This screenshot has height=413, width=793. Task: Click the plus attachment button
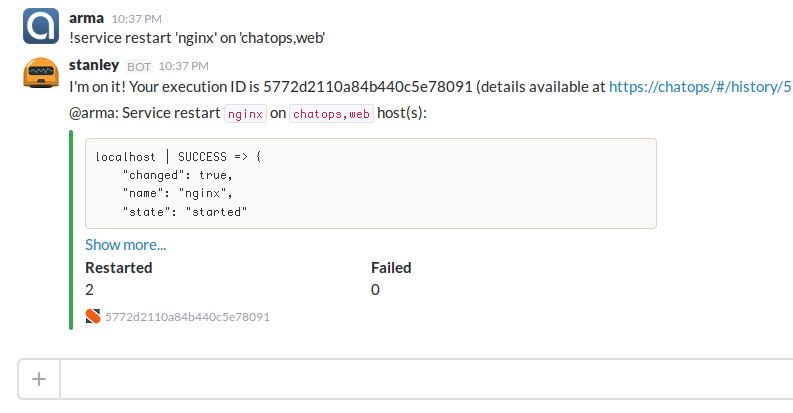tap(39, 379)
